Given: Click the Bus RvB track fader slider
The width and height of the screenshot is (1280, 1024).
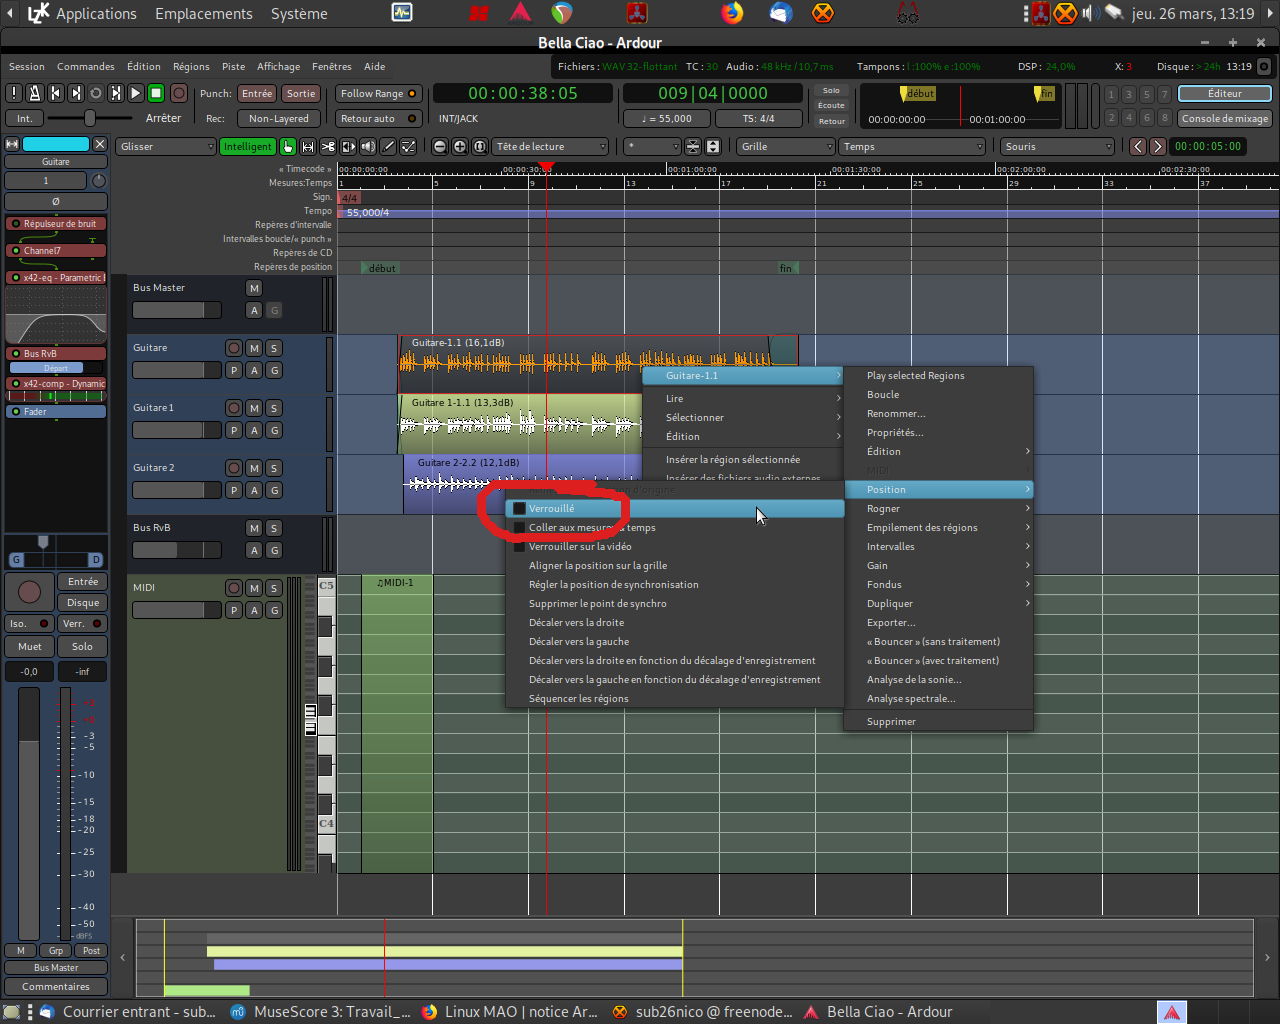Looking at the screenshot, I should pos(177,550).
